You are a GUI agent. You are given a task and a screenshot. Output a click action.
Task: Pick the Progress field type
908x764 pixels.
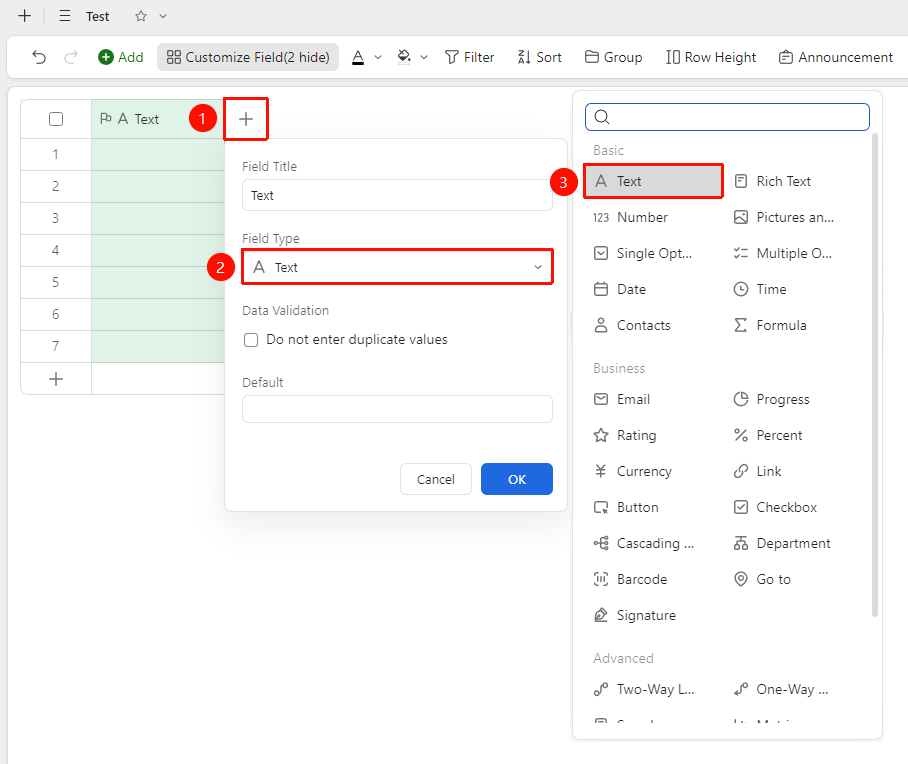[771, 399]
